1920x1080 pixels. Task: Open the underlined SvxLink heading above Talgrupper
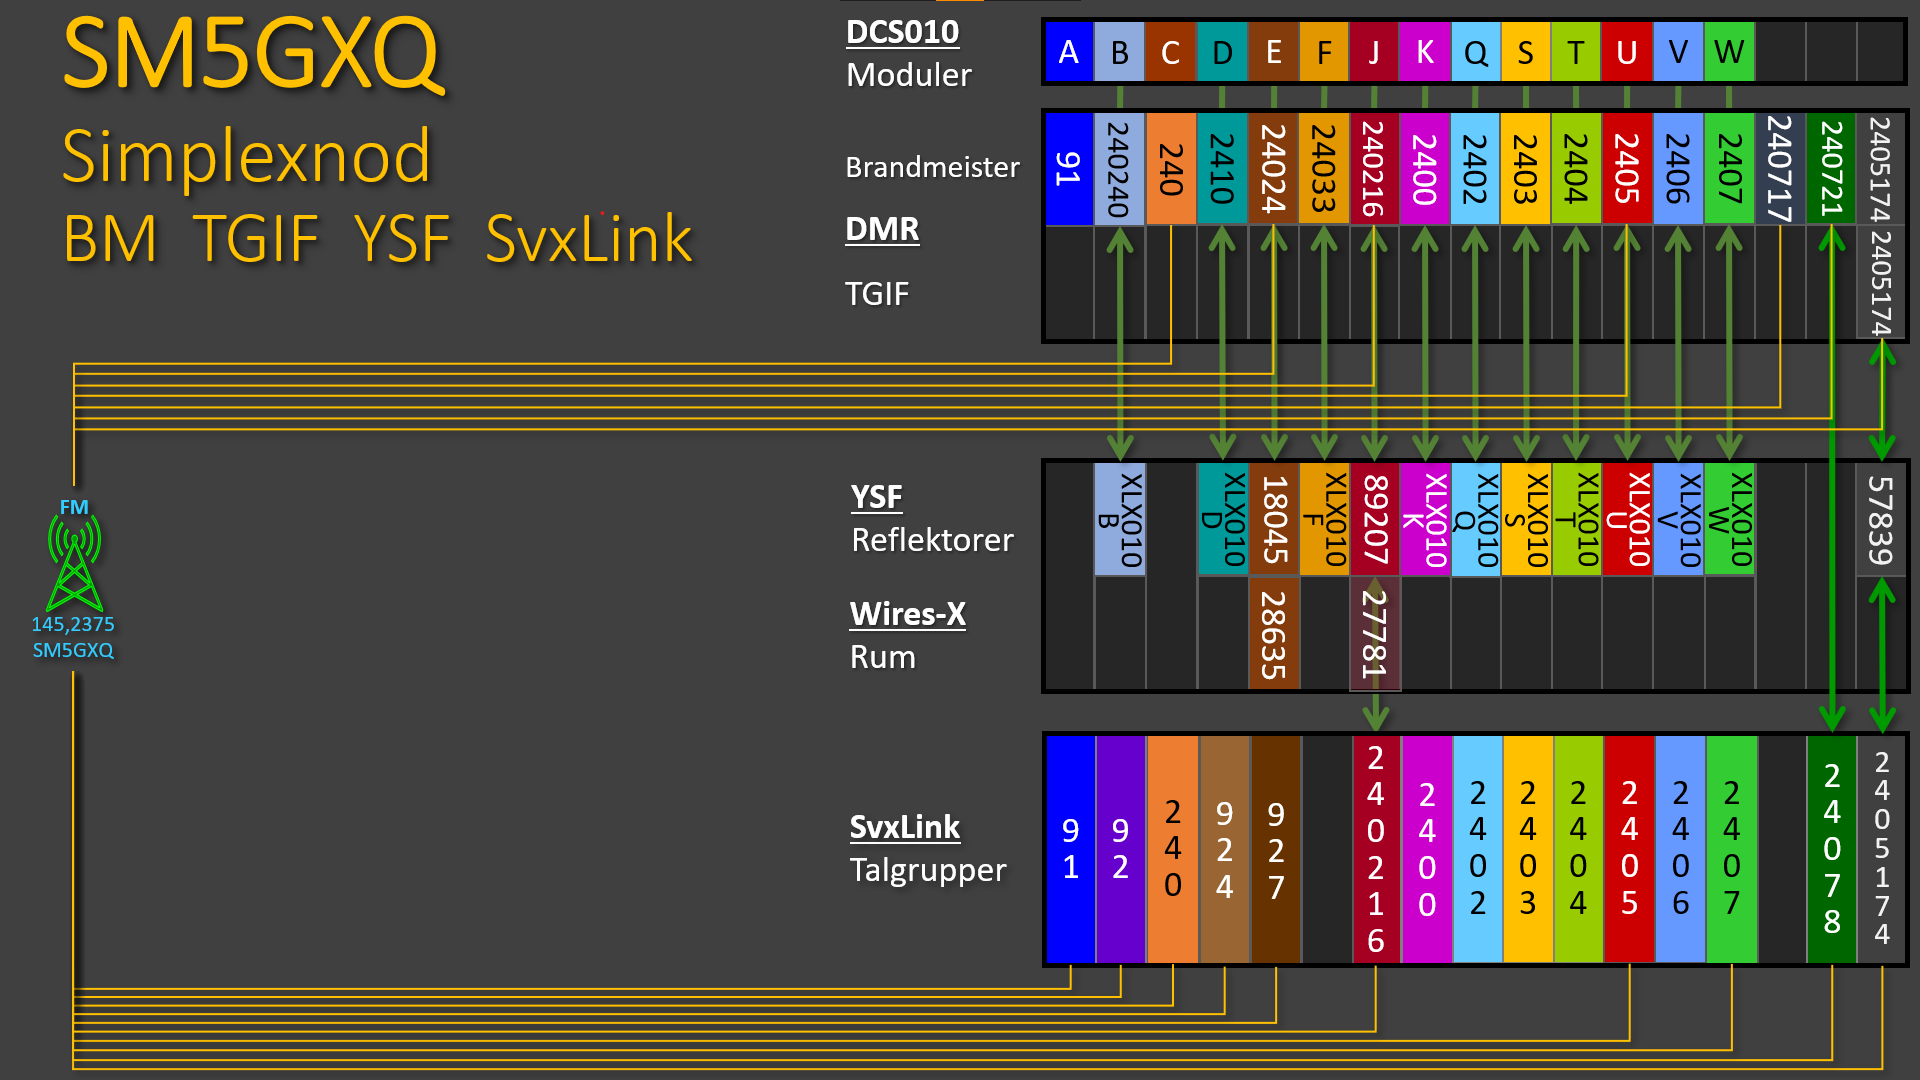tap(904, 827)
